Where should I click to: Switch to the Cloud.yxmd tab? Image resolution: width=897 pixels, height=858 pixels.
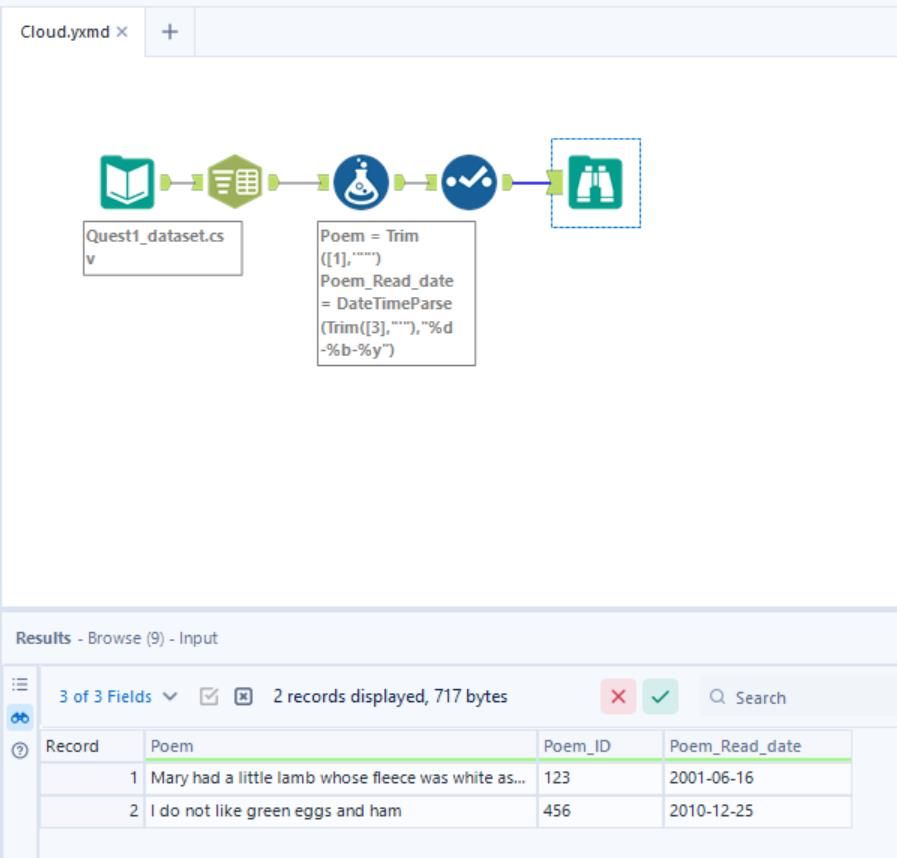coord(64,32)
